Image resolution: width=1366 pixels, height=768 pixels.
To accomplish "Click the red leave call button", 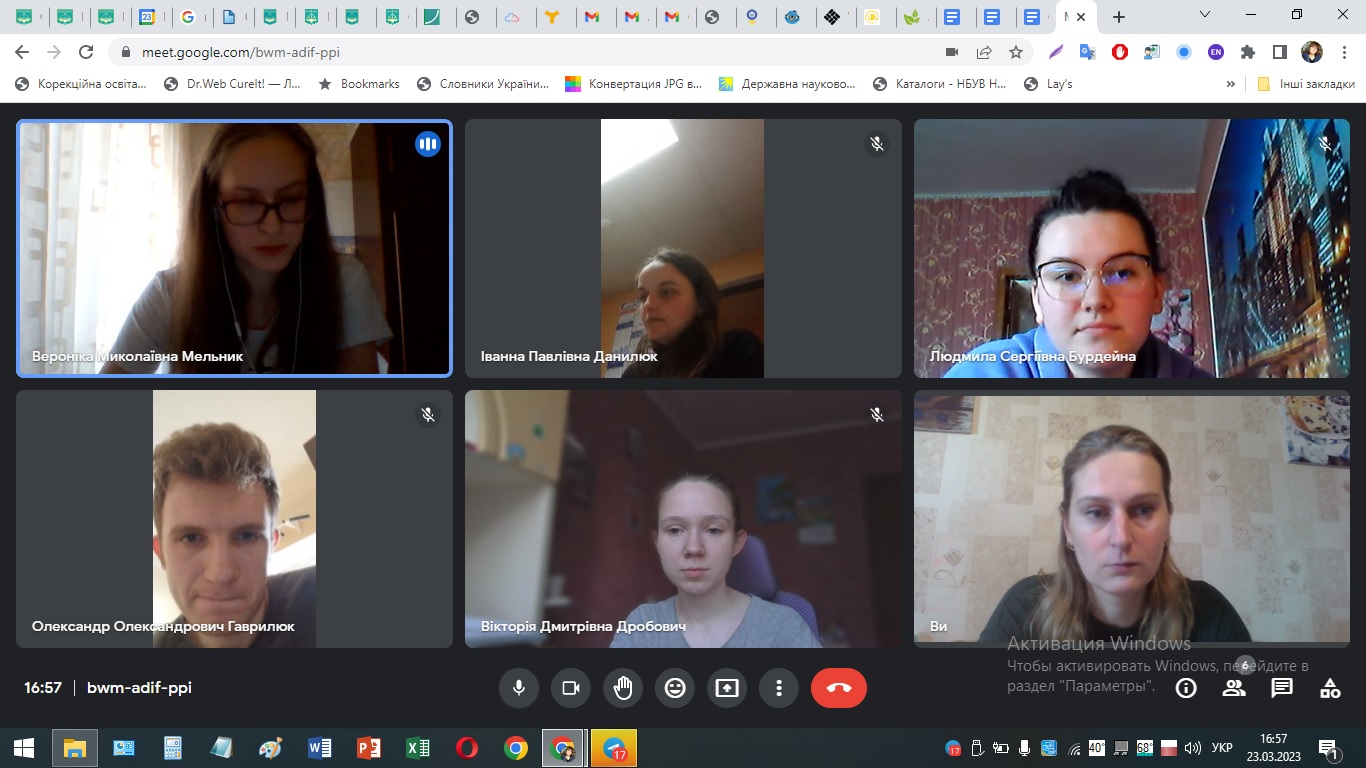I will coord(838,688).
